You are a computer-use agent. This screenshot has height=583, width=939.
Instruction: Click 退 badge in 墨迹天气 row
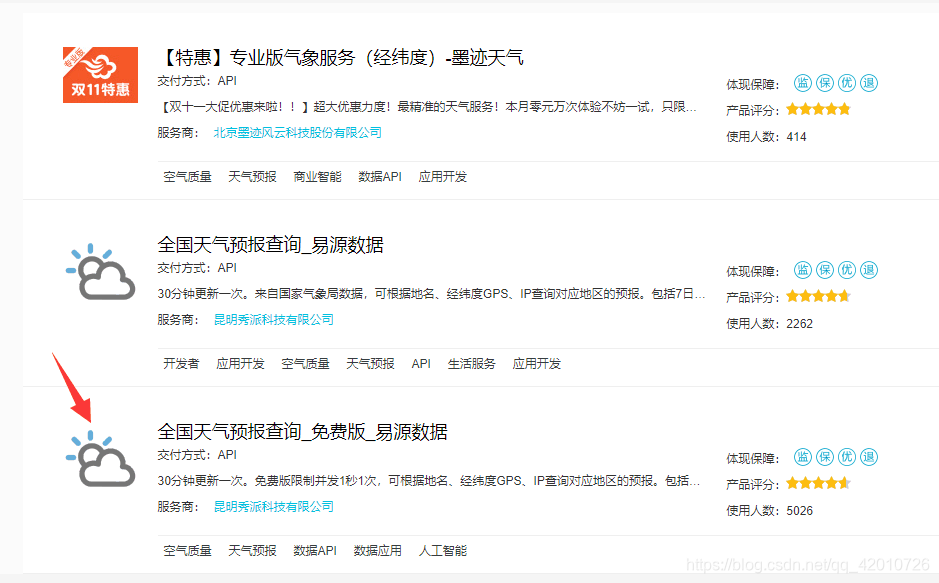coord(869,83)
